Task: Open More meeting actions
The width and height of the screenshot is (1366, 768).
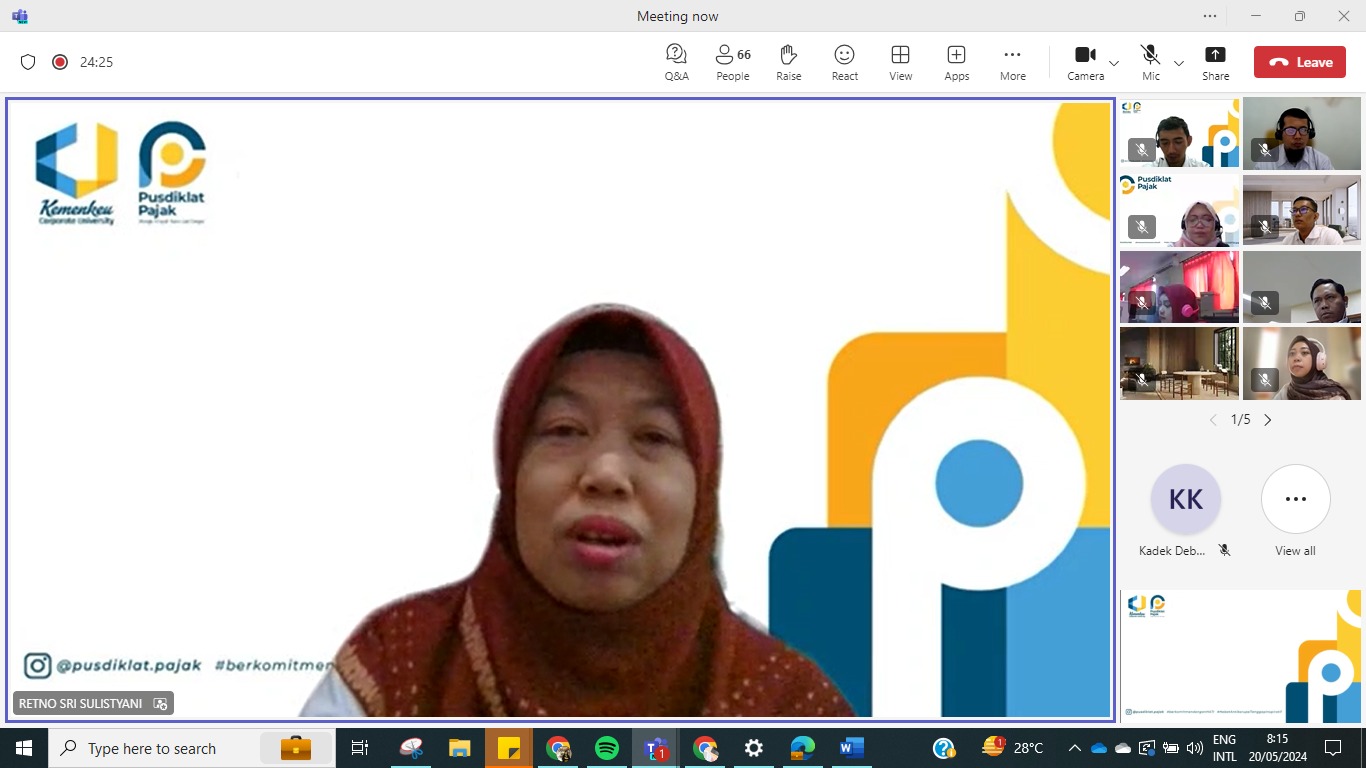Action: tap(1012, 61)
